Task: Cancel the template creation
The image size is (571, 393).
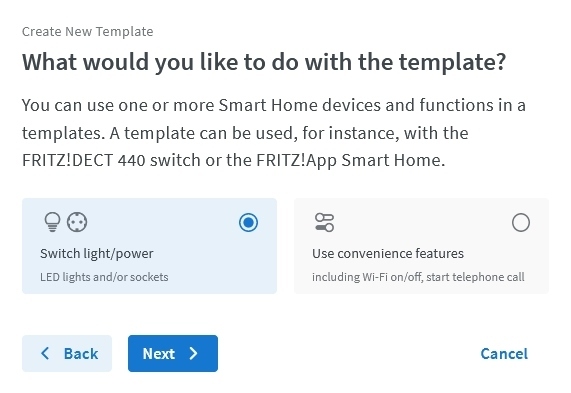Action: click(x=504, y=354)
